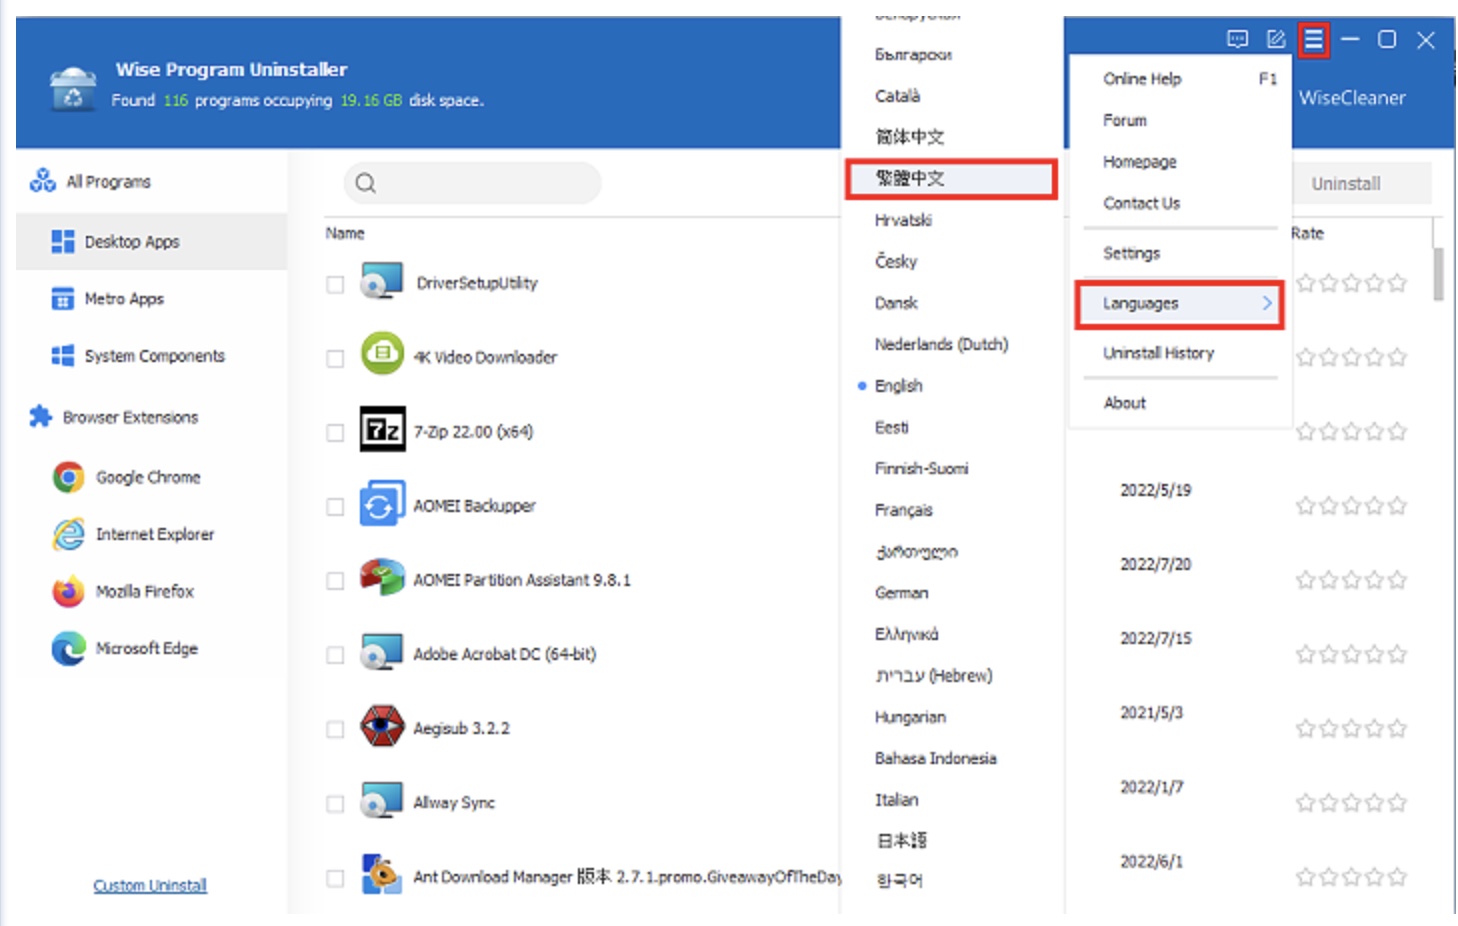Click the AOMEI Partition Assistant icon
Viewport: 1458px width, 926px height.
tap(382, 578)
